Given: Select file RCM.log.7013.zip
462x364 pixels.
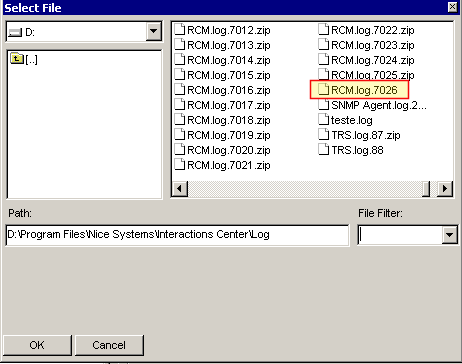Looking at the screenshot, I should (223, 45).
